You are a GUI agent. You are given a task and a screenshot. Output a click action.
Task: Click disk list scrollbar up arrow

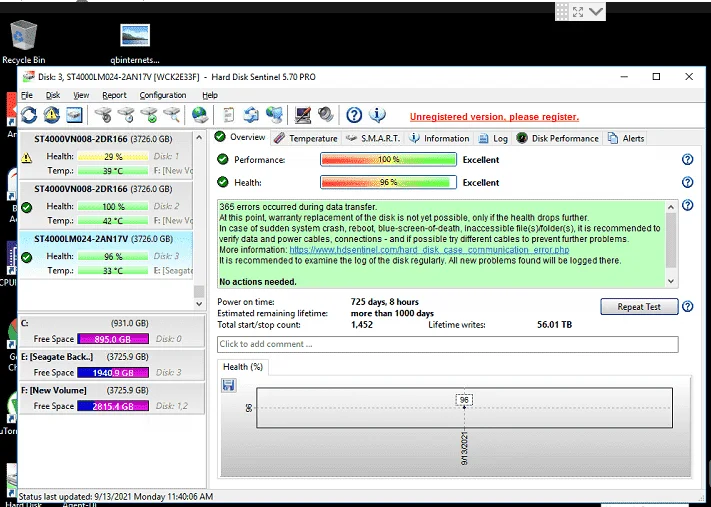pos(199,137)
